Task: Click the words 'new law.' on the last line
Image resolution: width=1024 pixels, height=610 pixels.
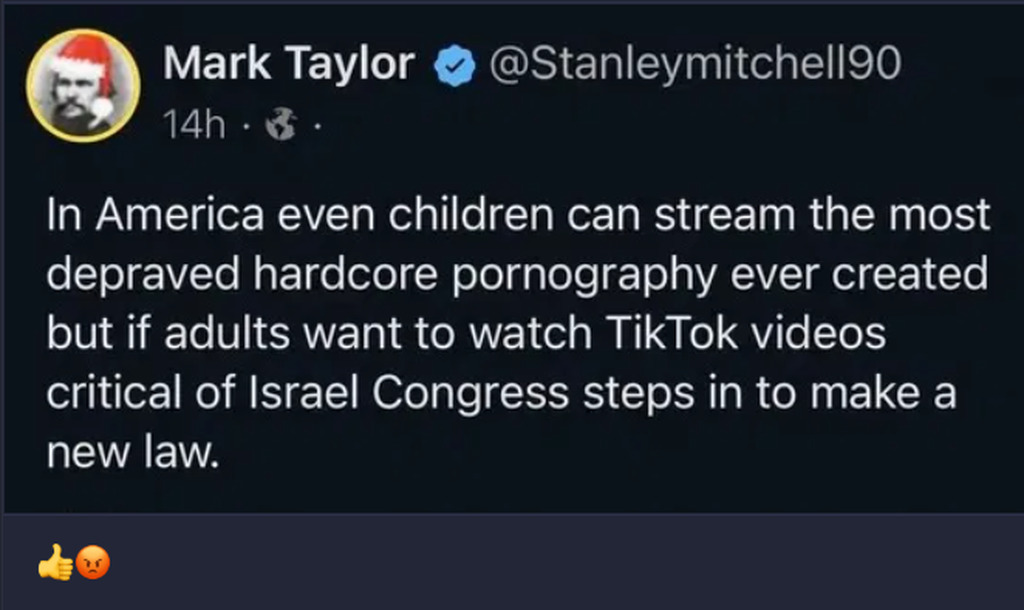Action: coord(132,453)
